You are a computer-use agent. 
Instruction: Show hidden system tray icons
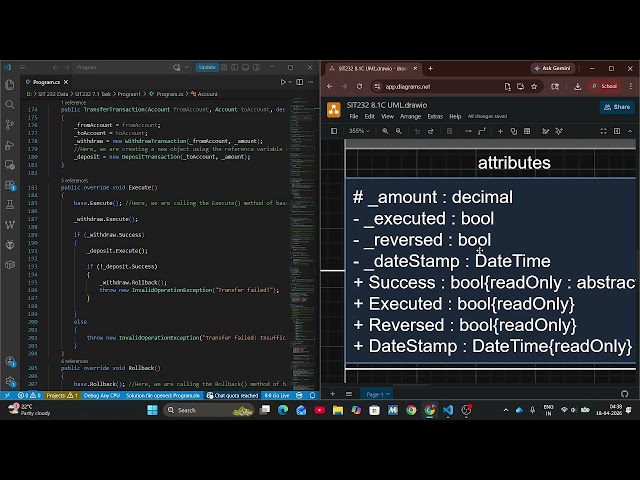coord(506,410)
